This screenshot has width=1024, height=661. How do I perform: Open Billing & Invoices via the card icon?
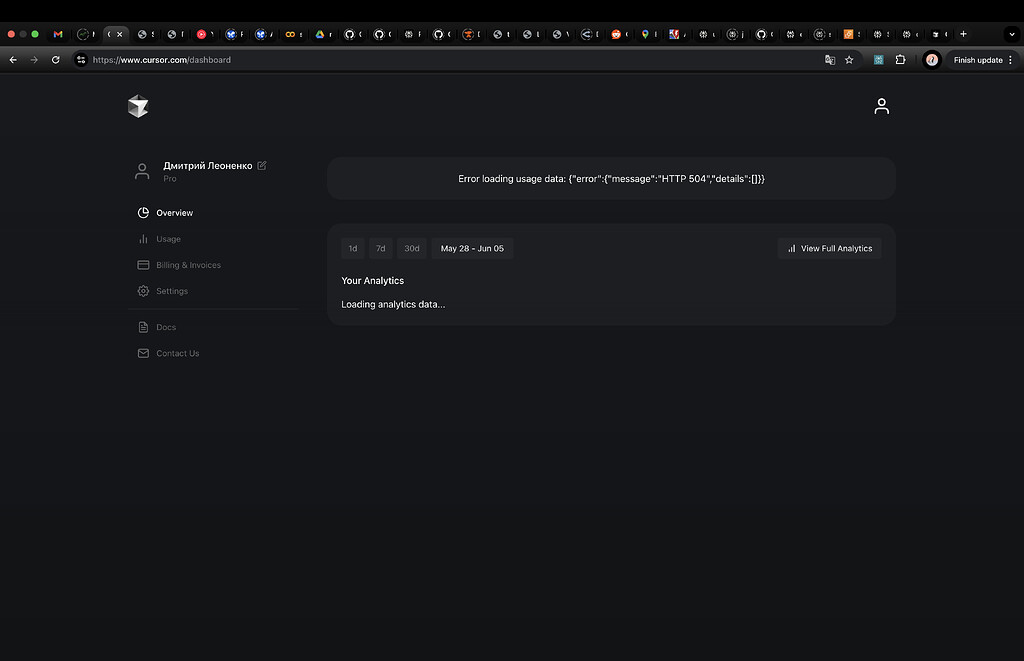143,265
